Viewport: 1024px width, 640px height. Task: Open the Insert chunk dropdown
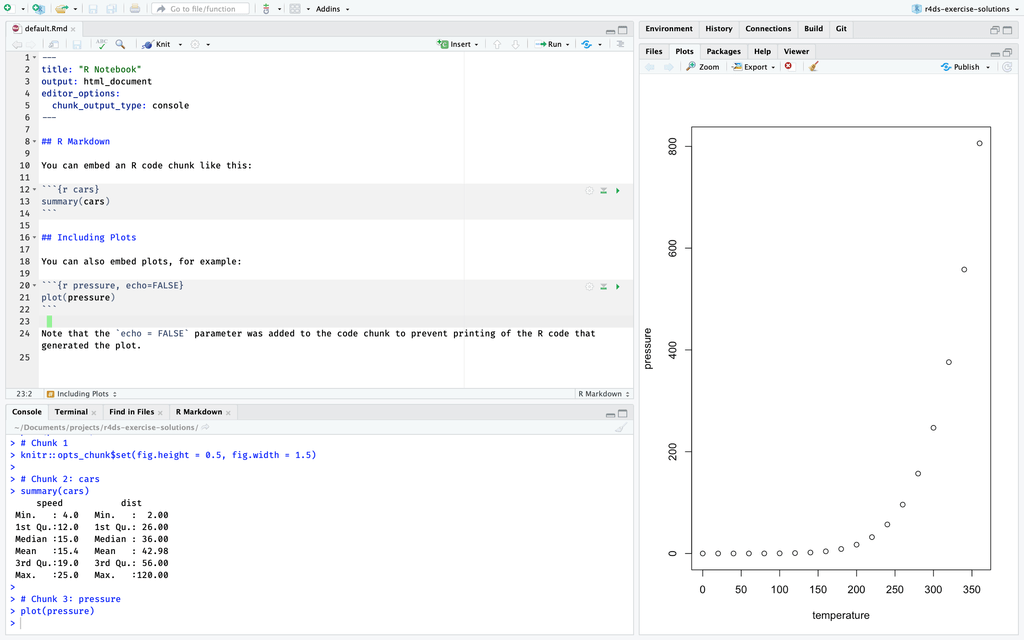pyautogui.click(x=458, y=44)
